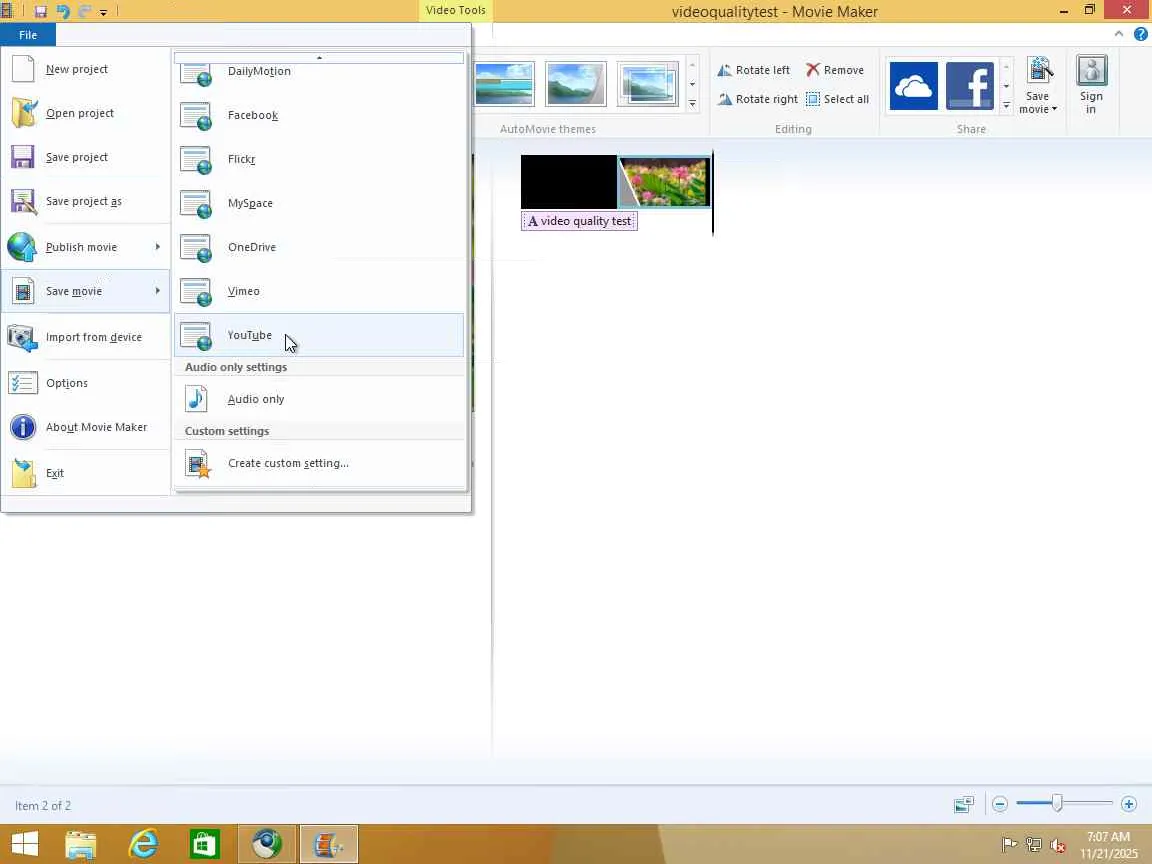Open Internet Explorer from taskbar

coord(143,845)
